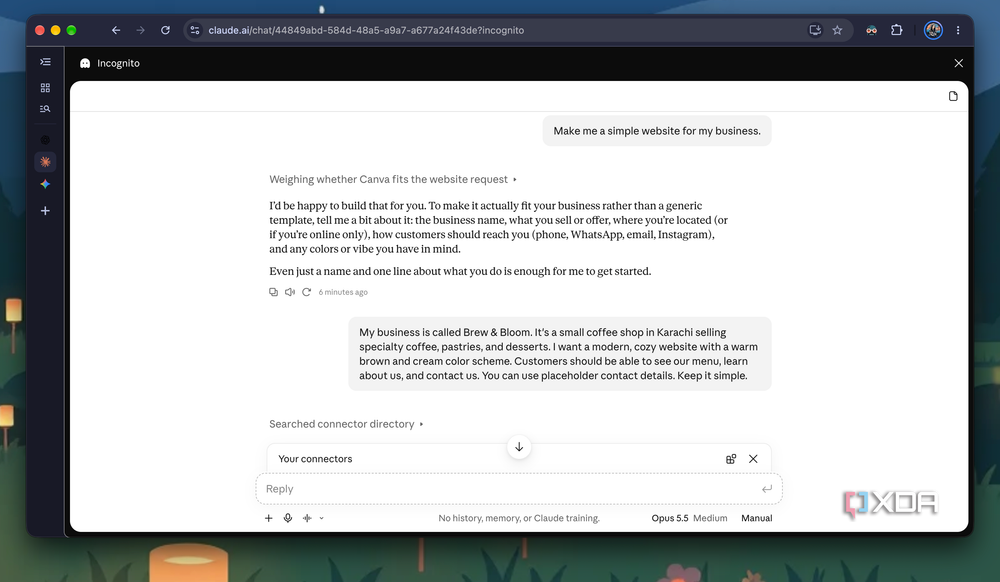Copy the assistant's response
Screen dimensions: 1000x582
point(274,292)
